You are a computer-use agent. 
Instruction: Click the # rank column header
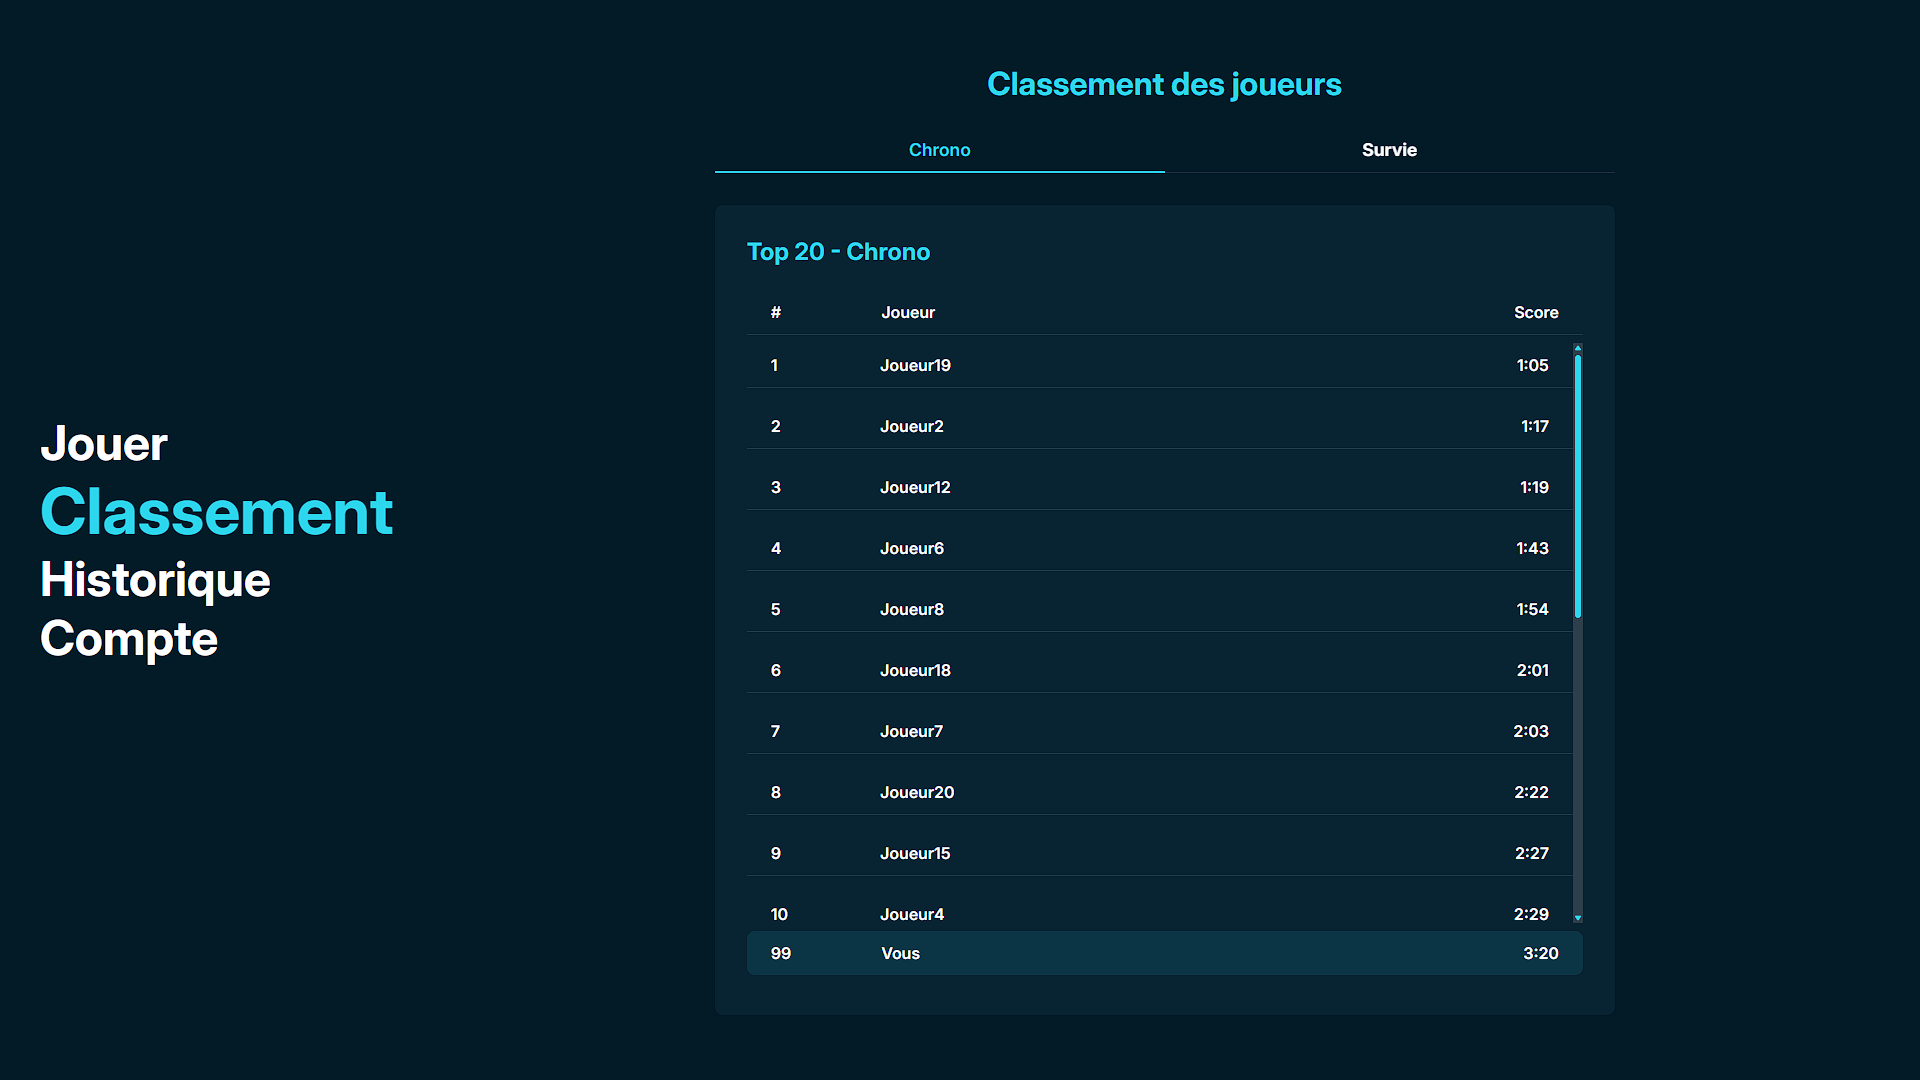[776, 313]
